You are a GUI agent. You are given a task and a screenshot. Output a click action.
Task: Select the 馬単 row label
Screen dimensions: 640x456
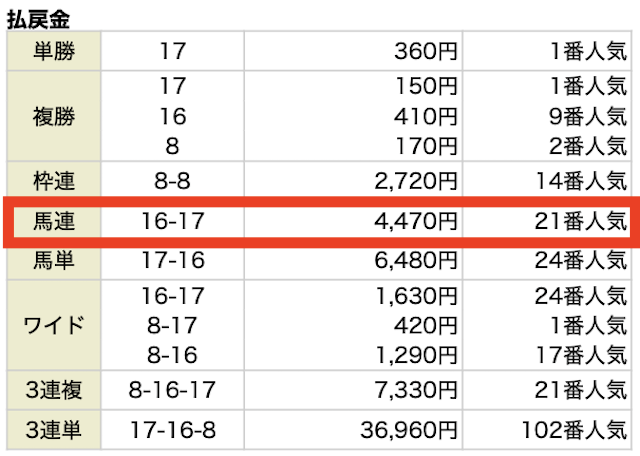[55, 260]
